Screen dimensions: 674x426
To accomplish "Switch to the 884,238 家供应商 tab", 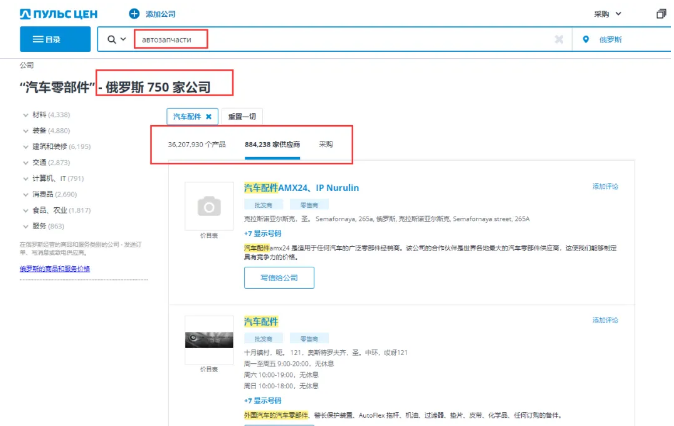I will (x=273, y=144).
